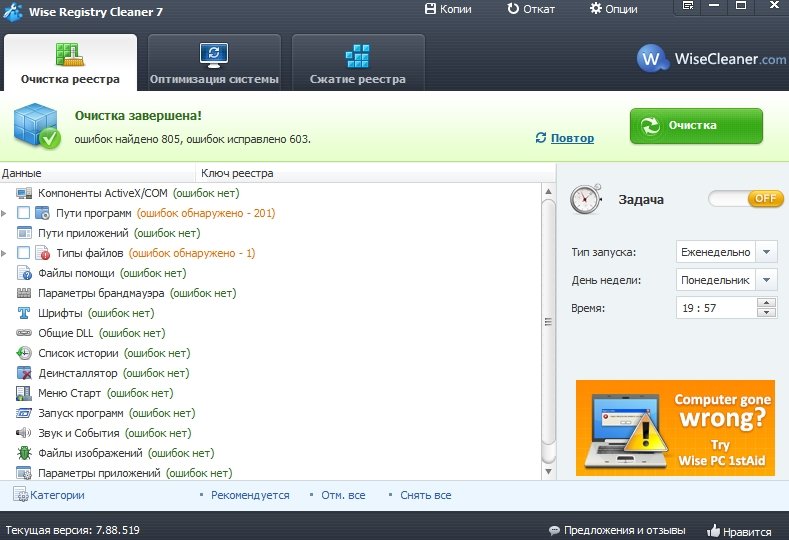Click the Снять все link

pyautogui.click(x=426, y=495)
